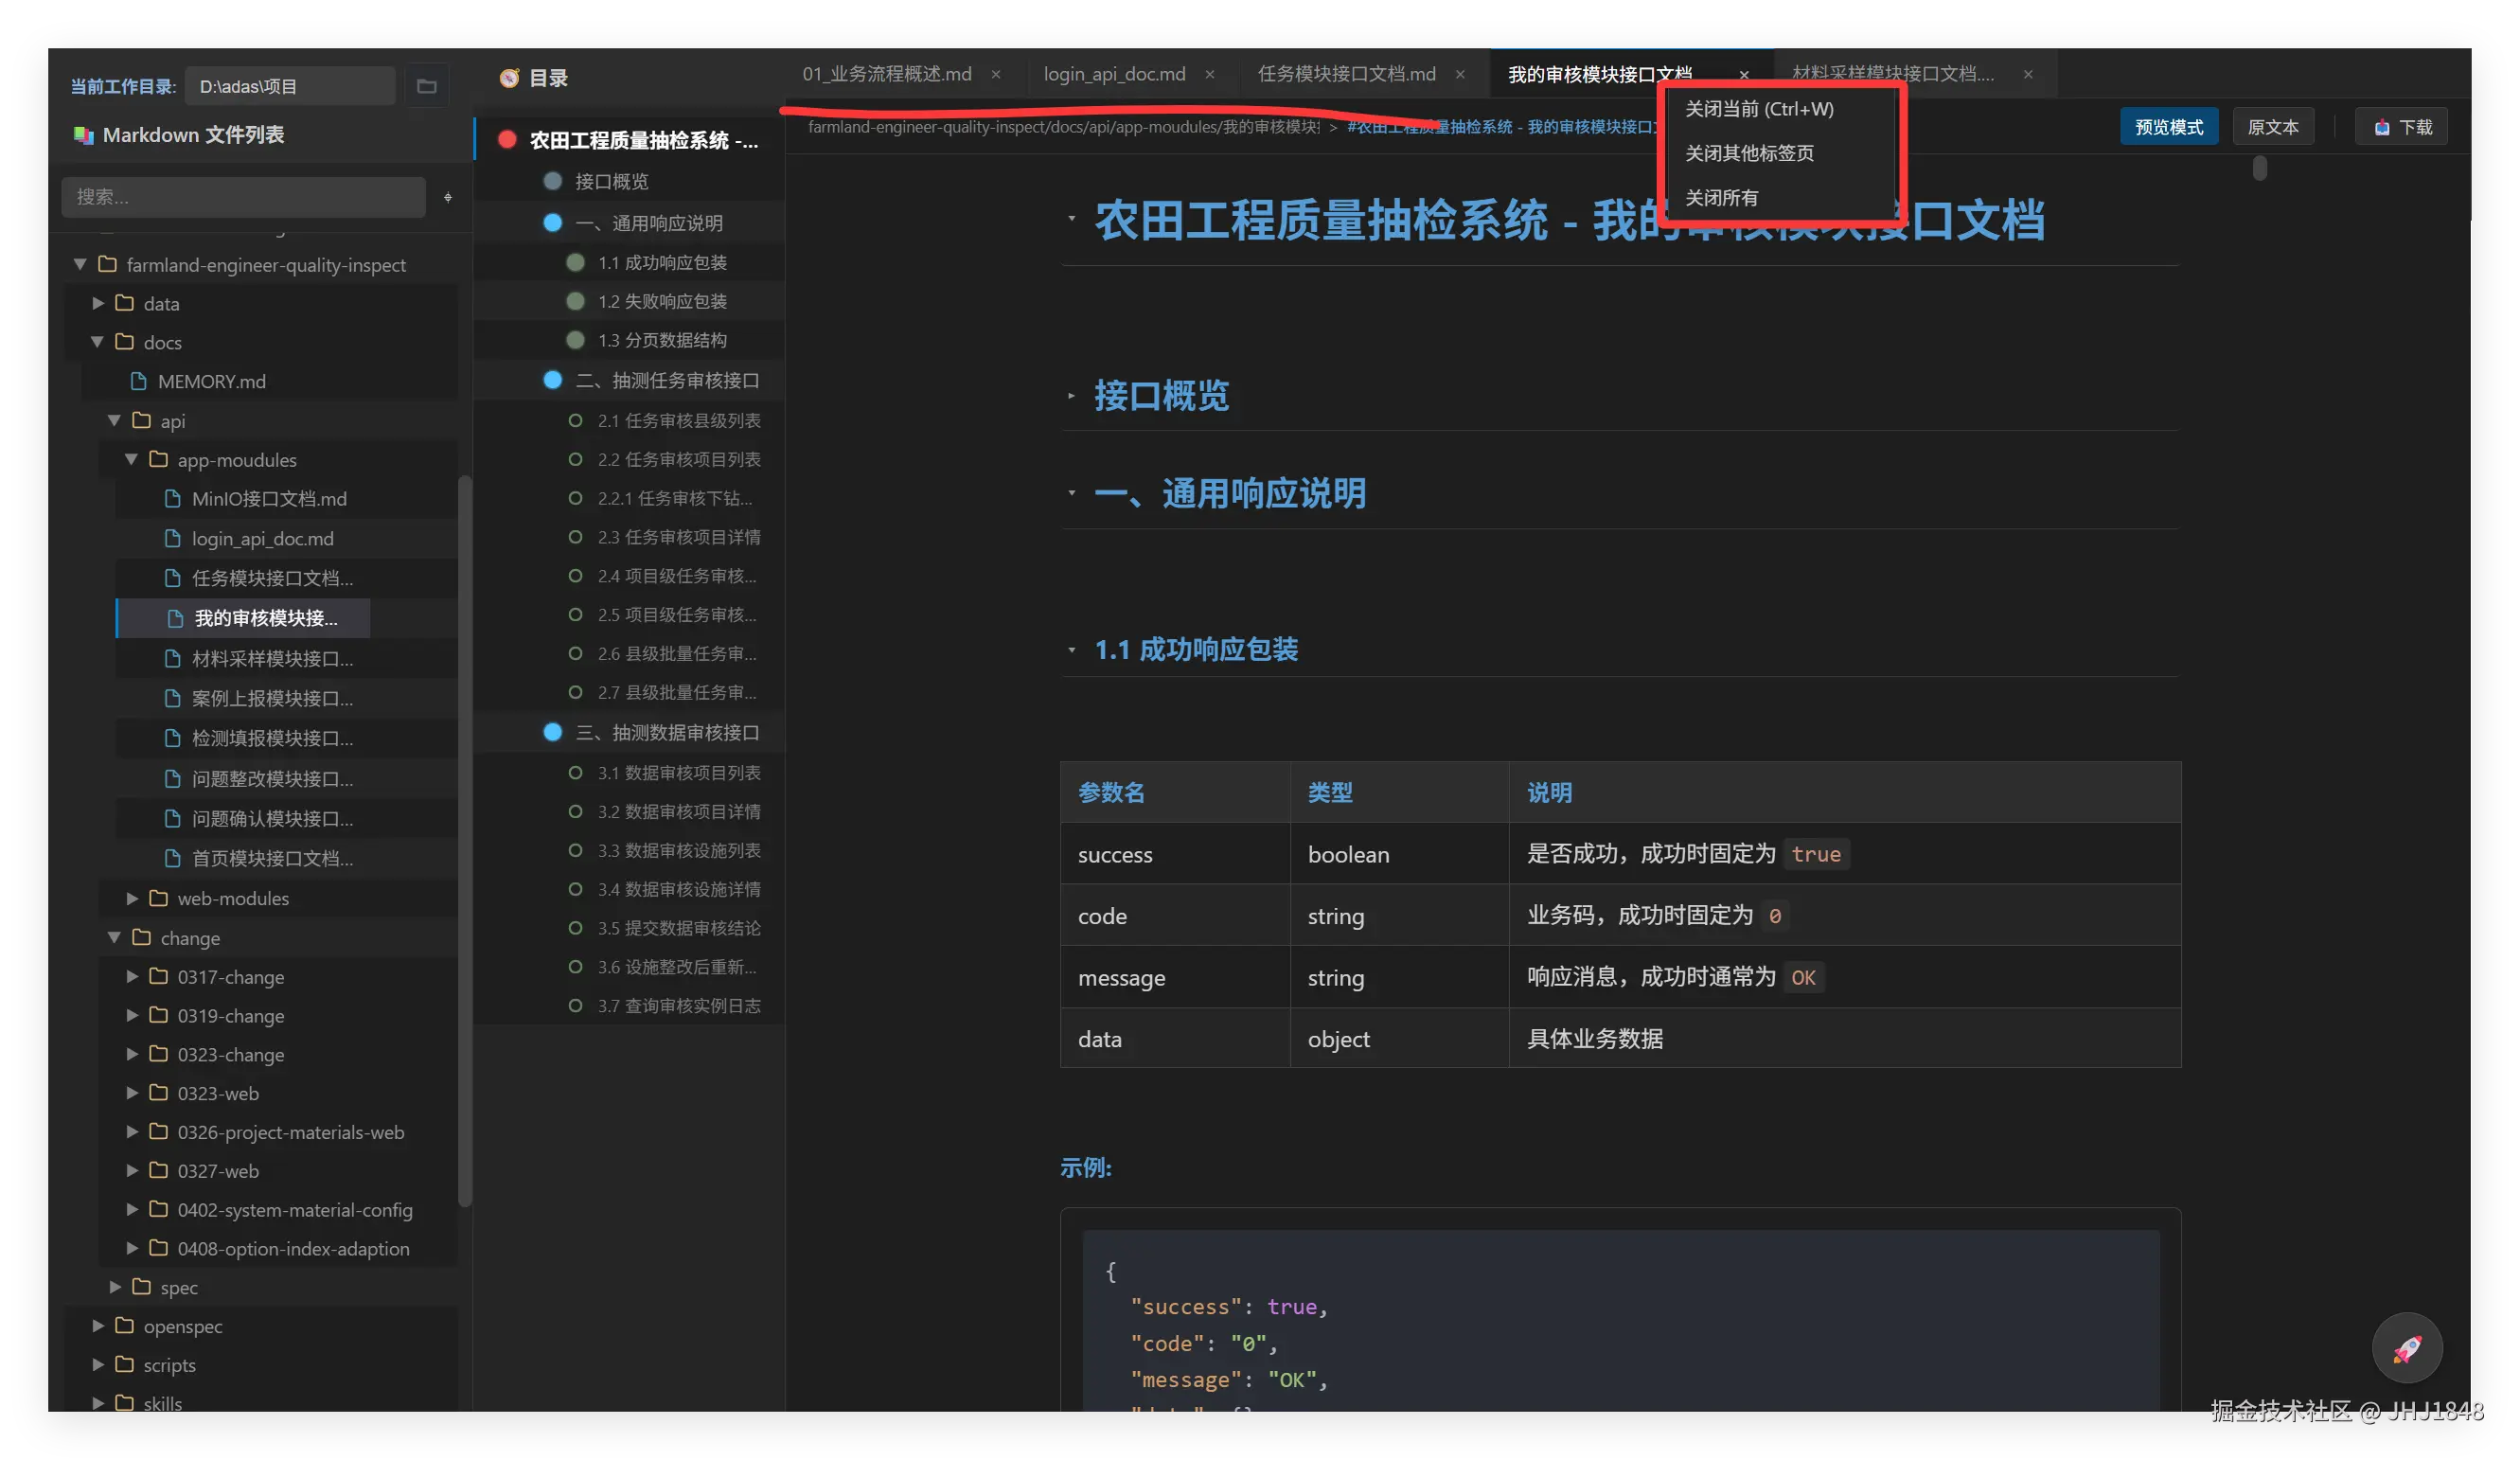Choose 关闭其他标签页 from the context menu
This screenshot has height=1460, width=2520.
[1750, 153]
